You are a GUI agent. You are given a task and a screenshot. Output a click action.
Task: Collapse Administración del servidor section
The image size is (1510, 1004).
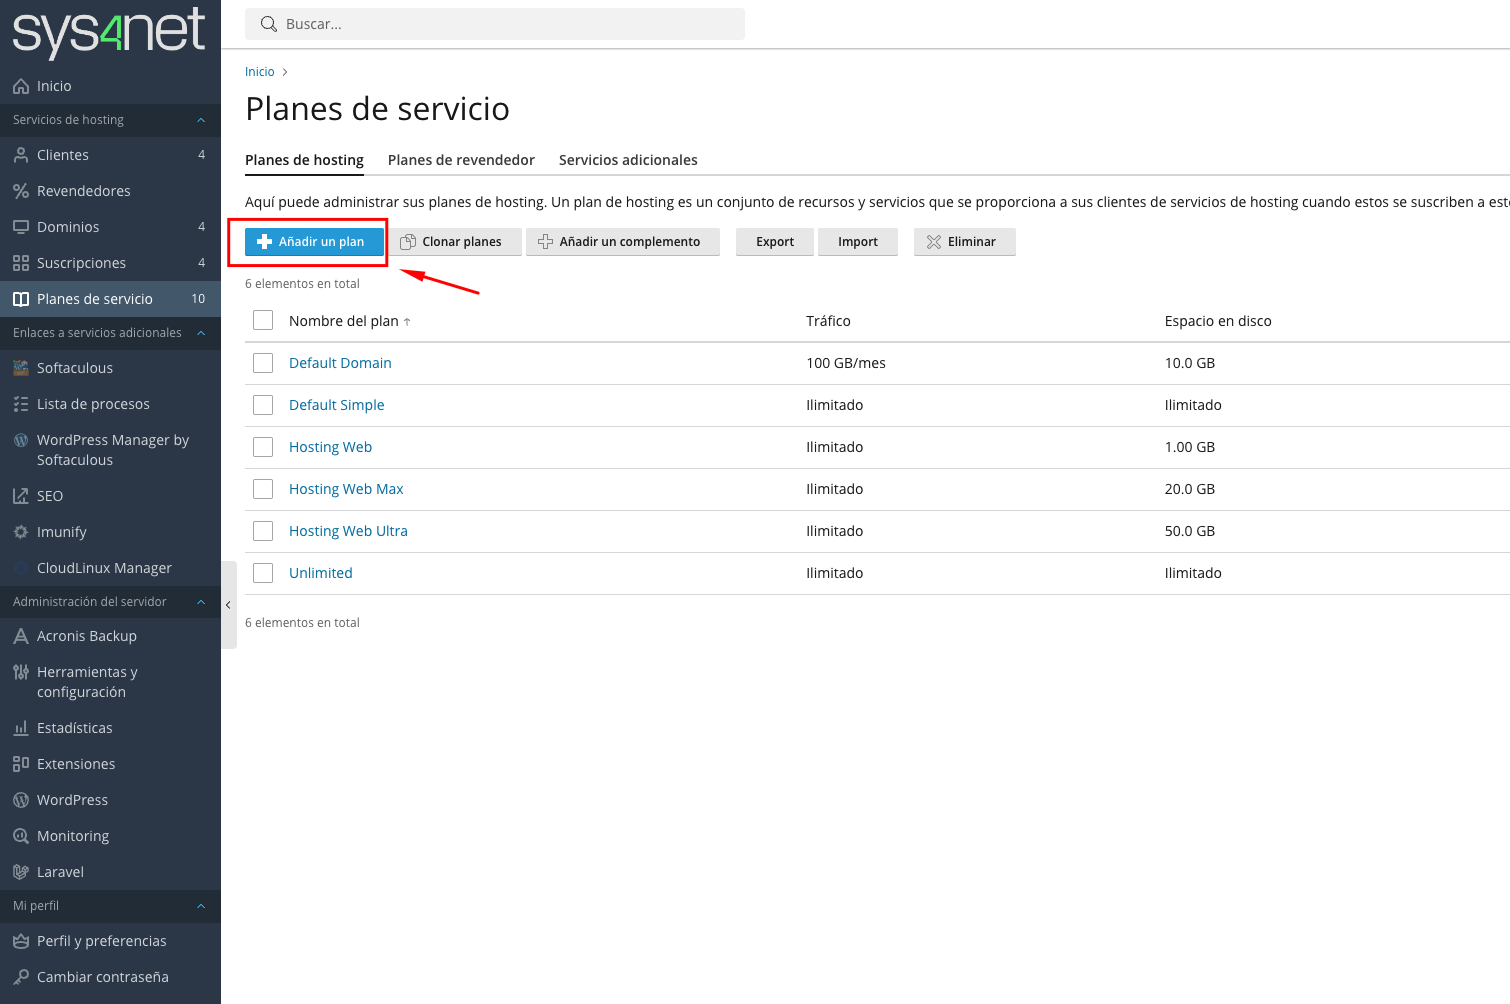(201, 602)
